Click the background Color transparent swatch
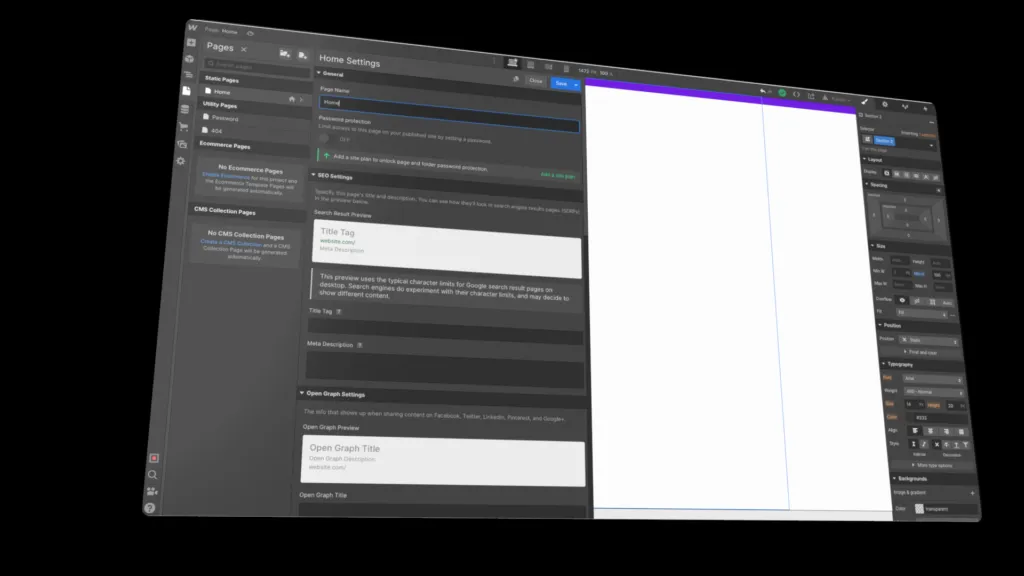 tap(920, 508)
